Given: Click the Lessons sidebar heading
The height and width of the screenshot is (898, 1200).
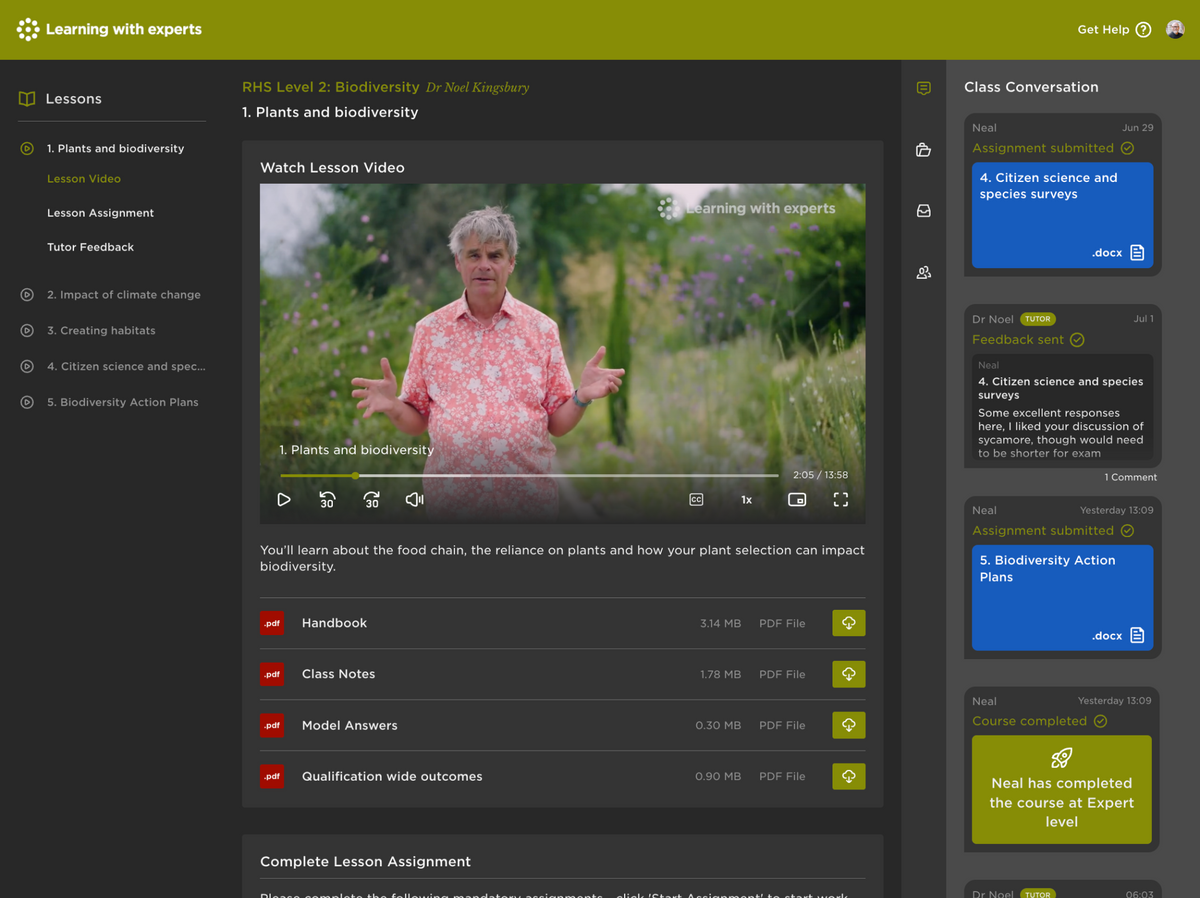Looking at the screenshot, I should click(73, 99).
